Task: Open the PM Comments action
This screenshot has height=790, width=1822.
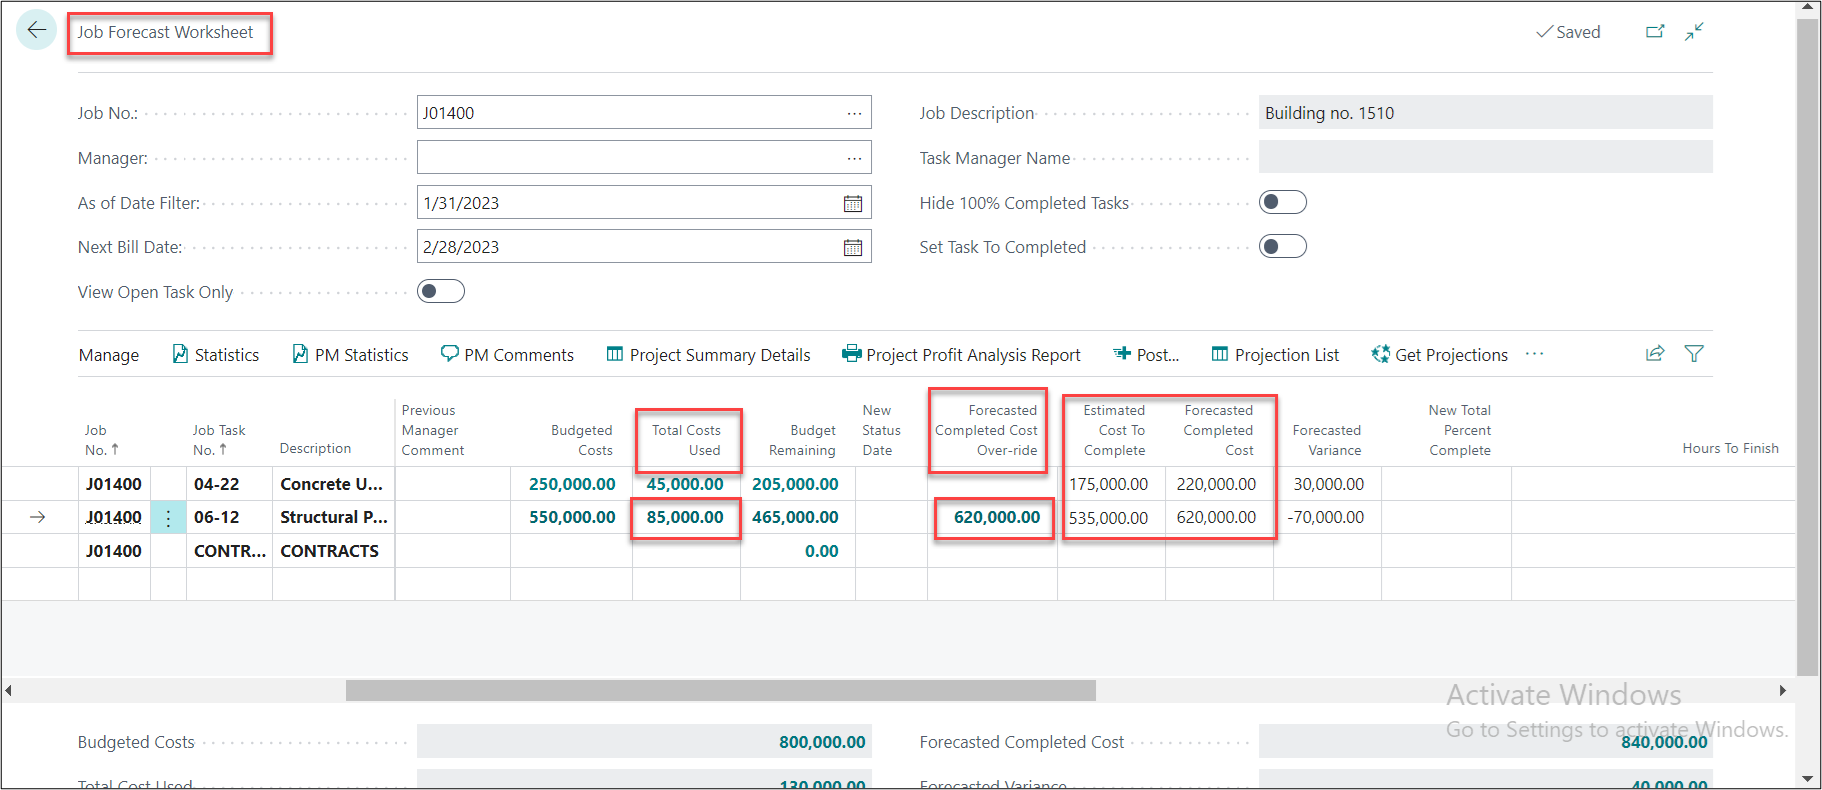Action: pyautogui.click(x=507, y=355)
